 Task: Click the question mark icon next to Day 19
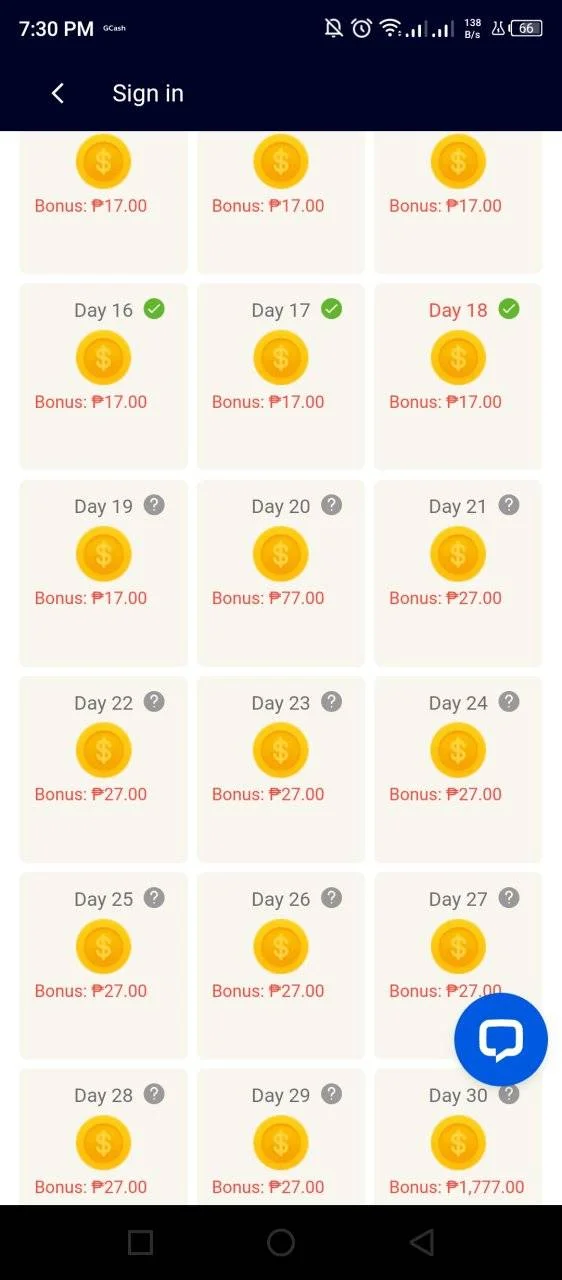tap(153, 505)
